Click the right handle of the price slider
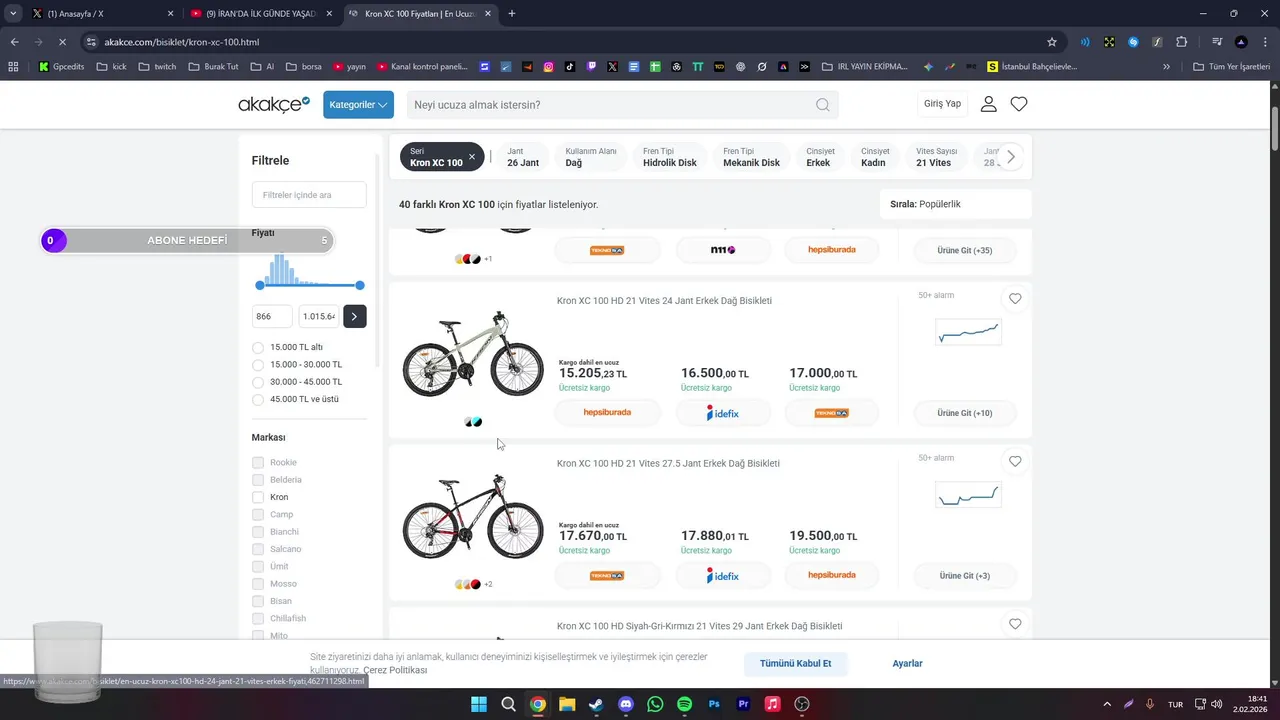1280x720 pixels. pos(360,286)
